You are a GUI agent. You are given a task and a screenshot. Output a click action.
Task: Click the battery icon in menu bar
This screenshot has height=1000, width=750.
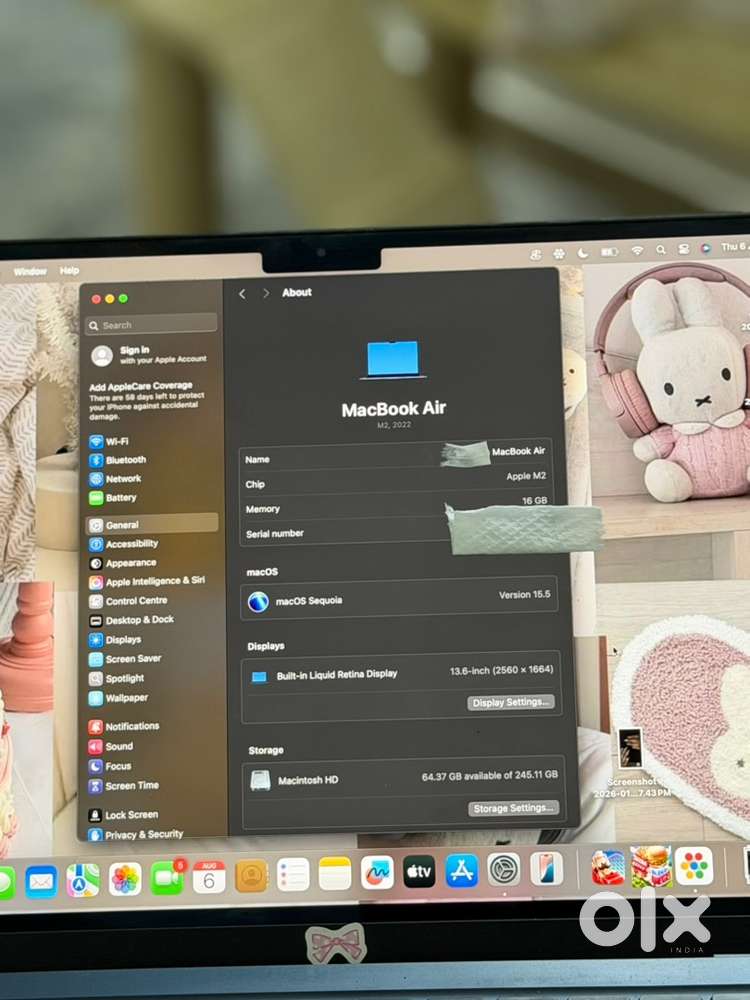(x=610, y=252)
